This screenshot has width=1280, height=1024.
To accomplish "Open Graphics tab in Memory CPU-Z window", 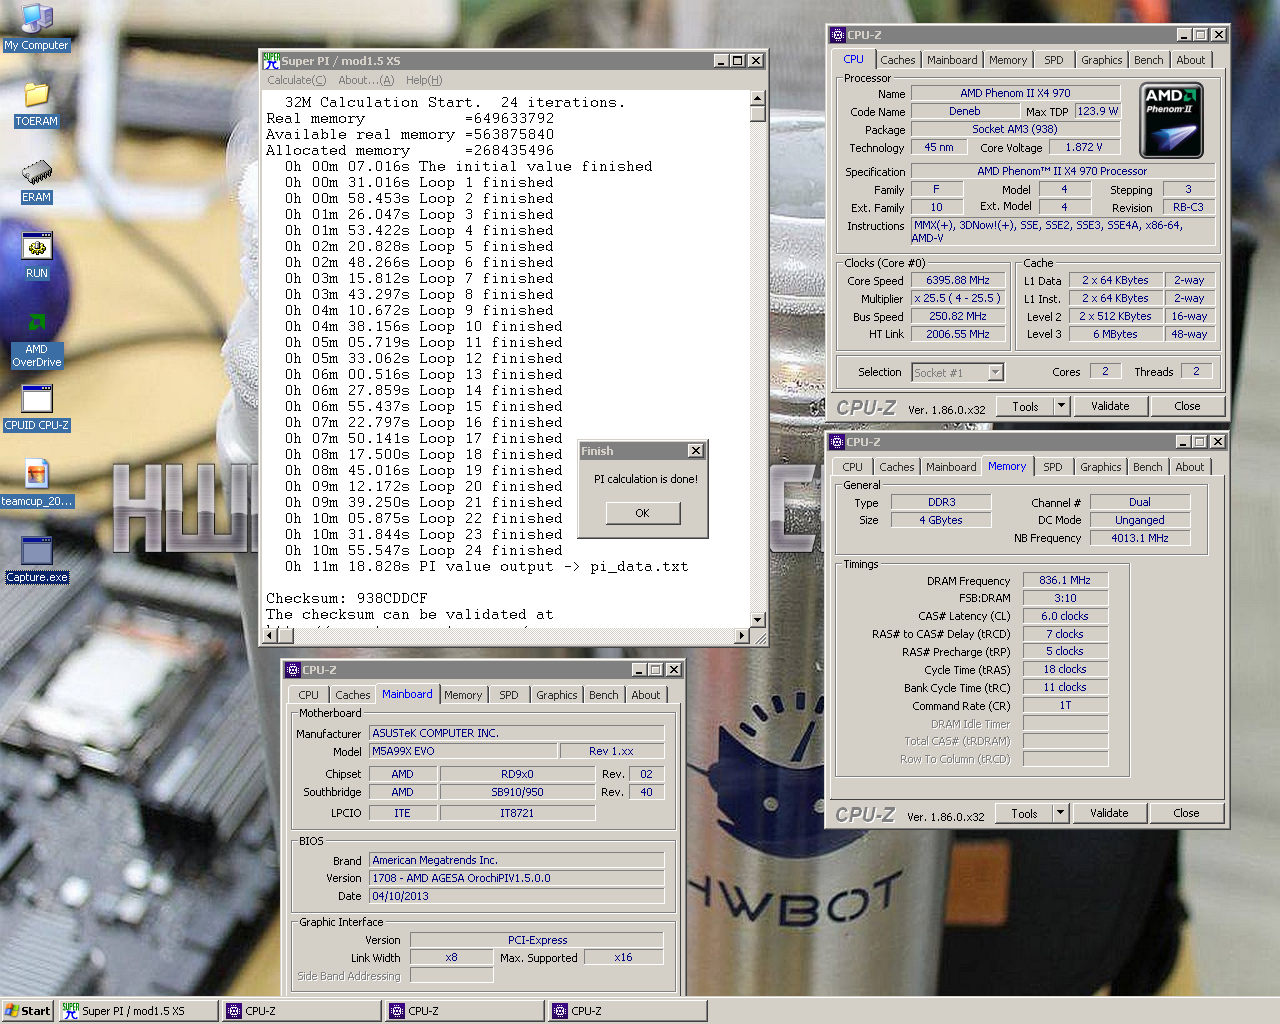I will click(x=1101, y=467).
